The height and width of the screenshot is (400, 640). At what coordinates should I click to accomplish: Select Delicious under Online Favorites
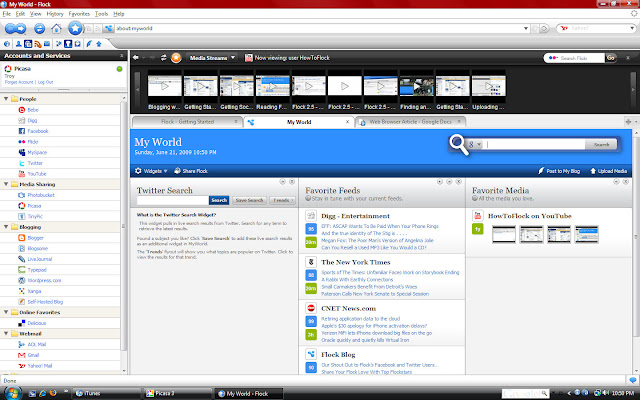pyautogui.click(x=37, y=323)
